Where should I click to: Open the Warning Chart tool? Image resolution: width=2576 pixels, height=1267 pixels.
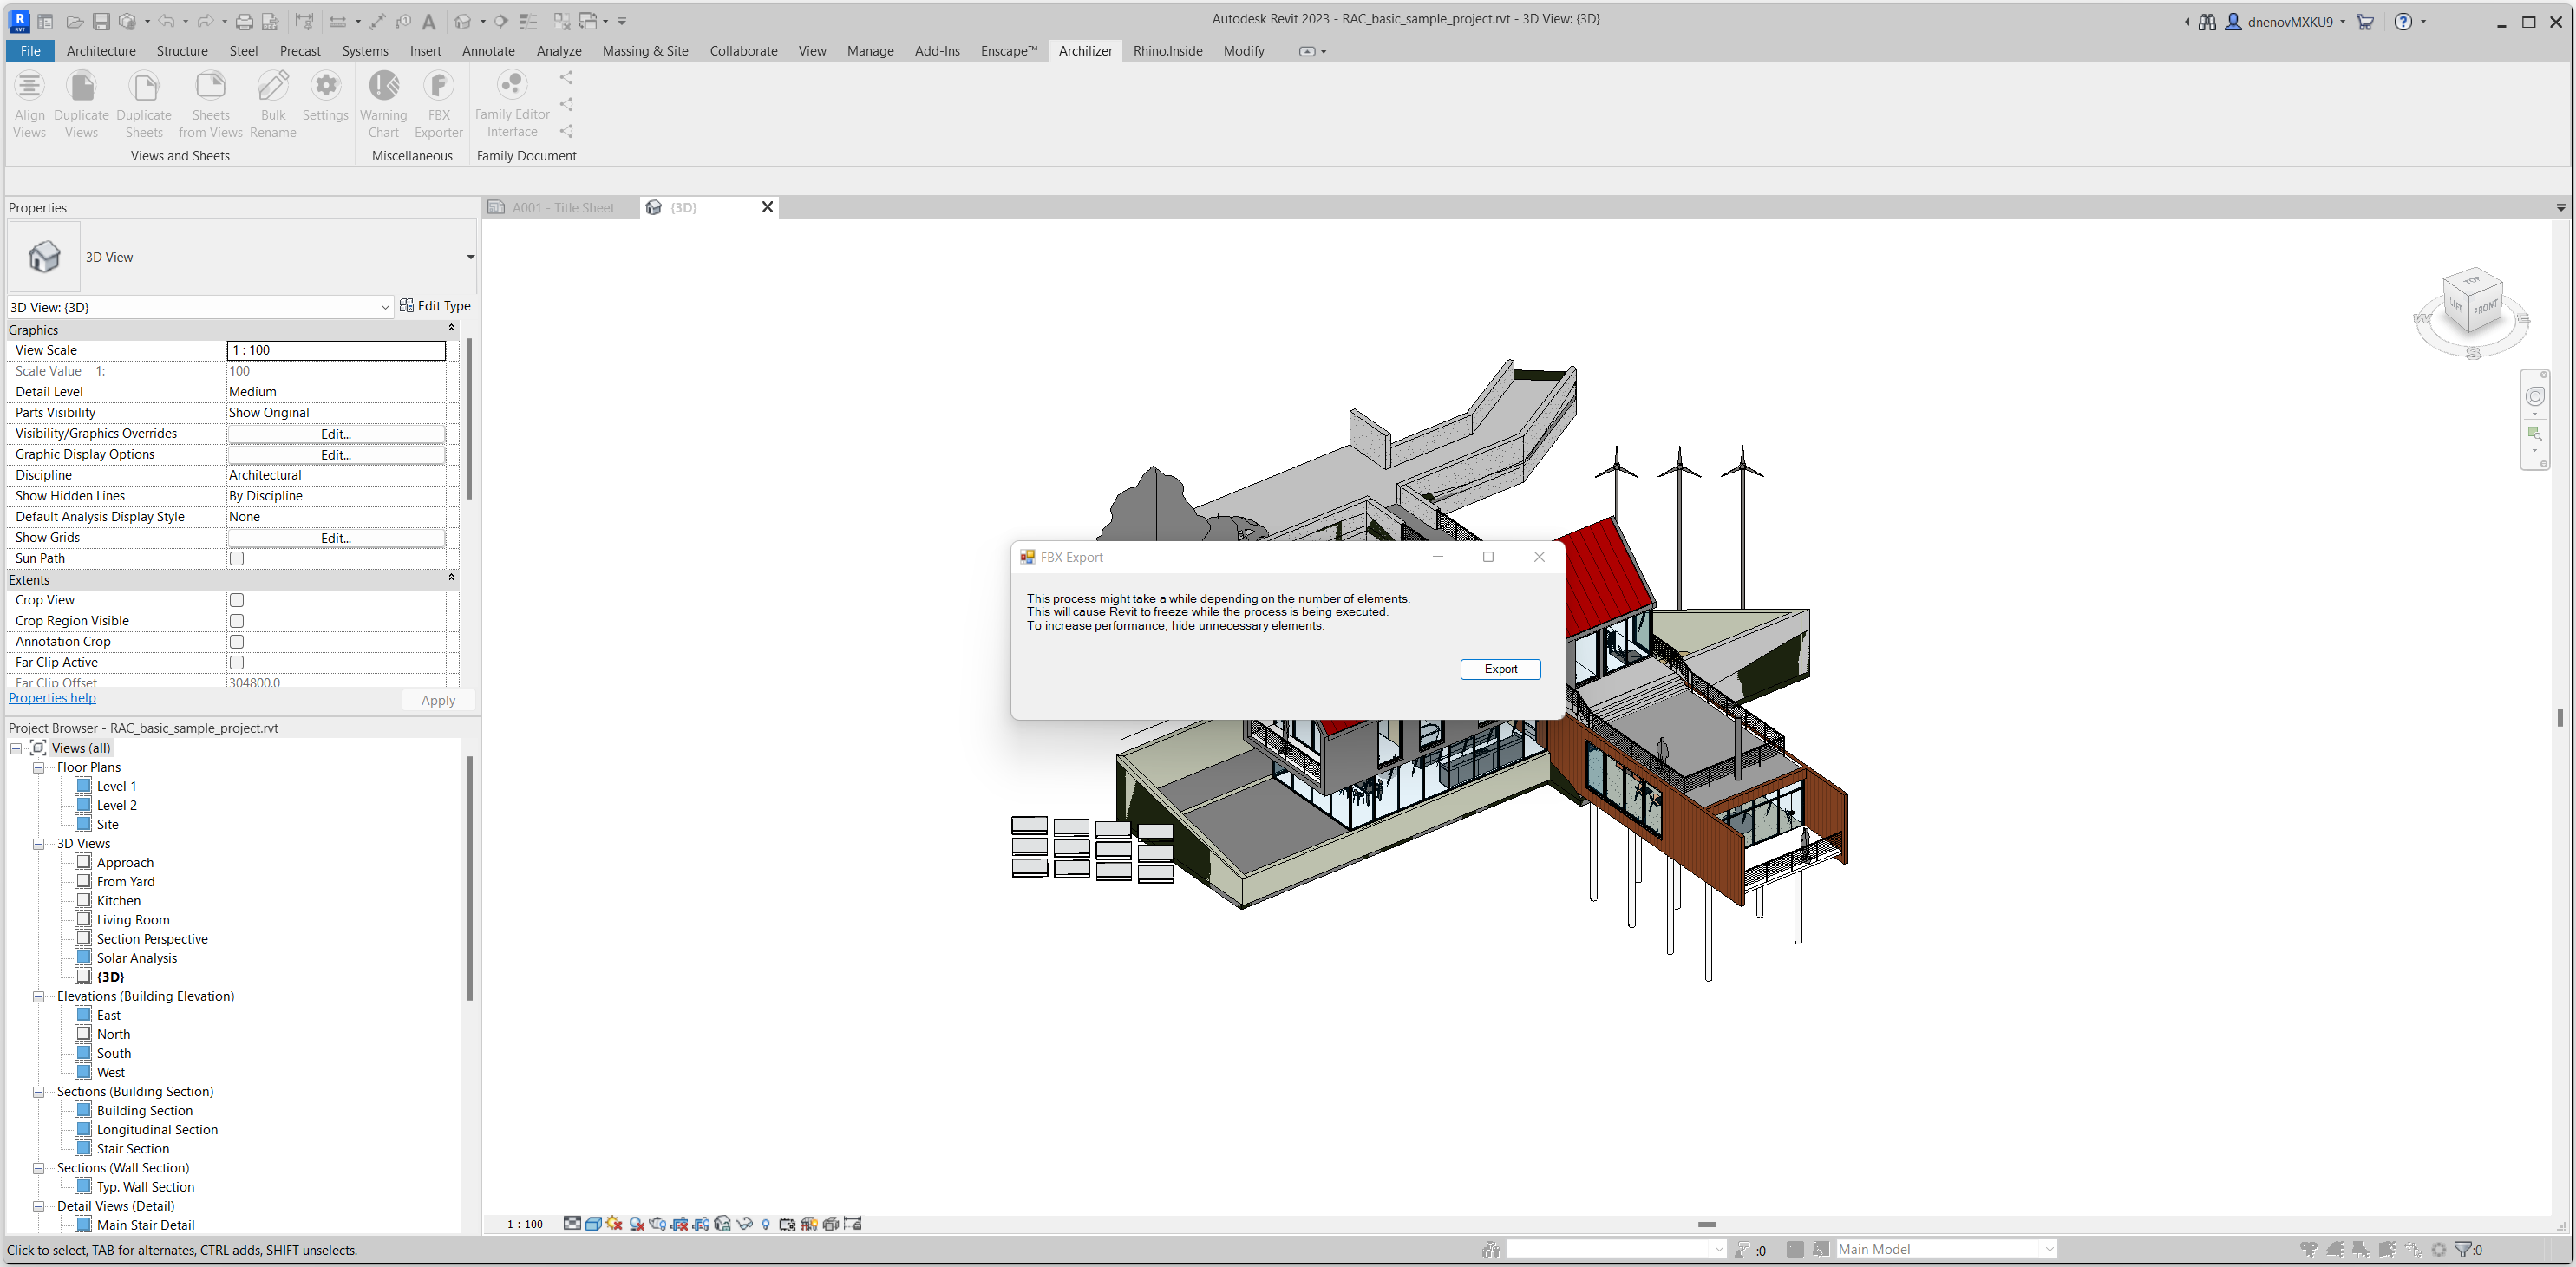[384, 87]
